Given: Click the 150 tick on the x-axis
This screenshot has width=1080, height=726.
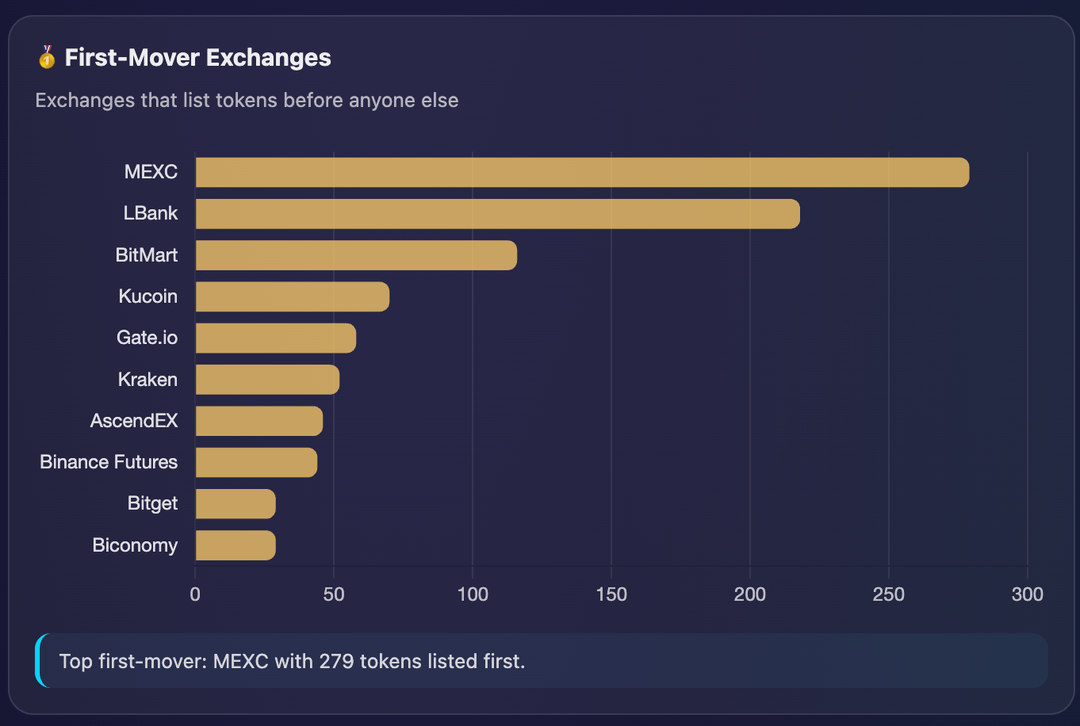Looking at the screenshot, I should point(611,595).
